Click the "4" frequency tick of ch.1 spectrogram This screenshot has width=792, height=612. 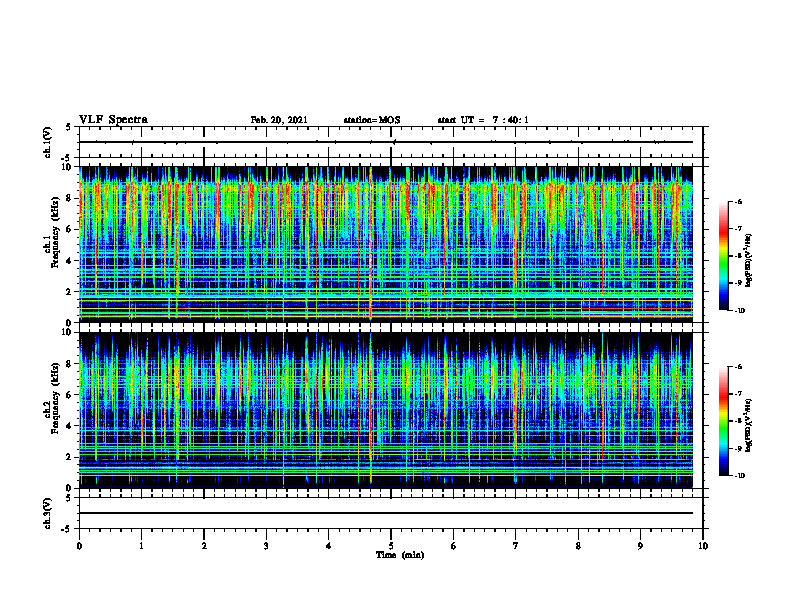(x=69, y=261)
